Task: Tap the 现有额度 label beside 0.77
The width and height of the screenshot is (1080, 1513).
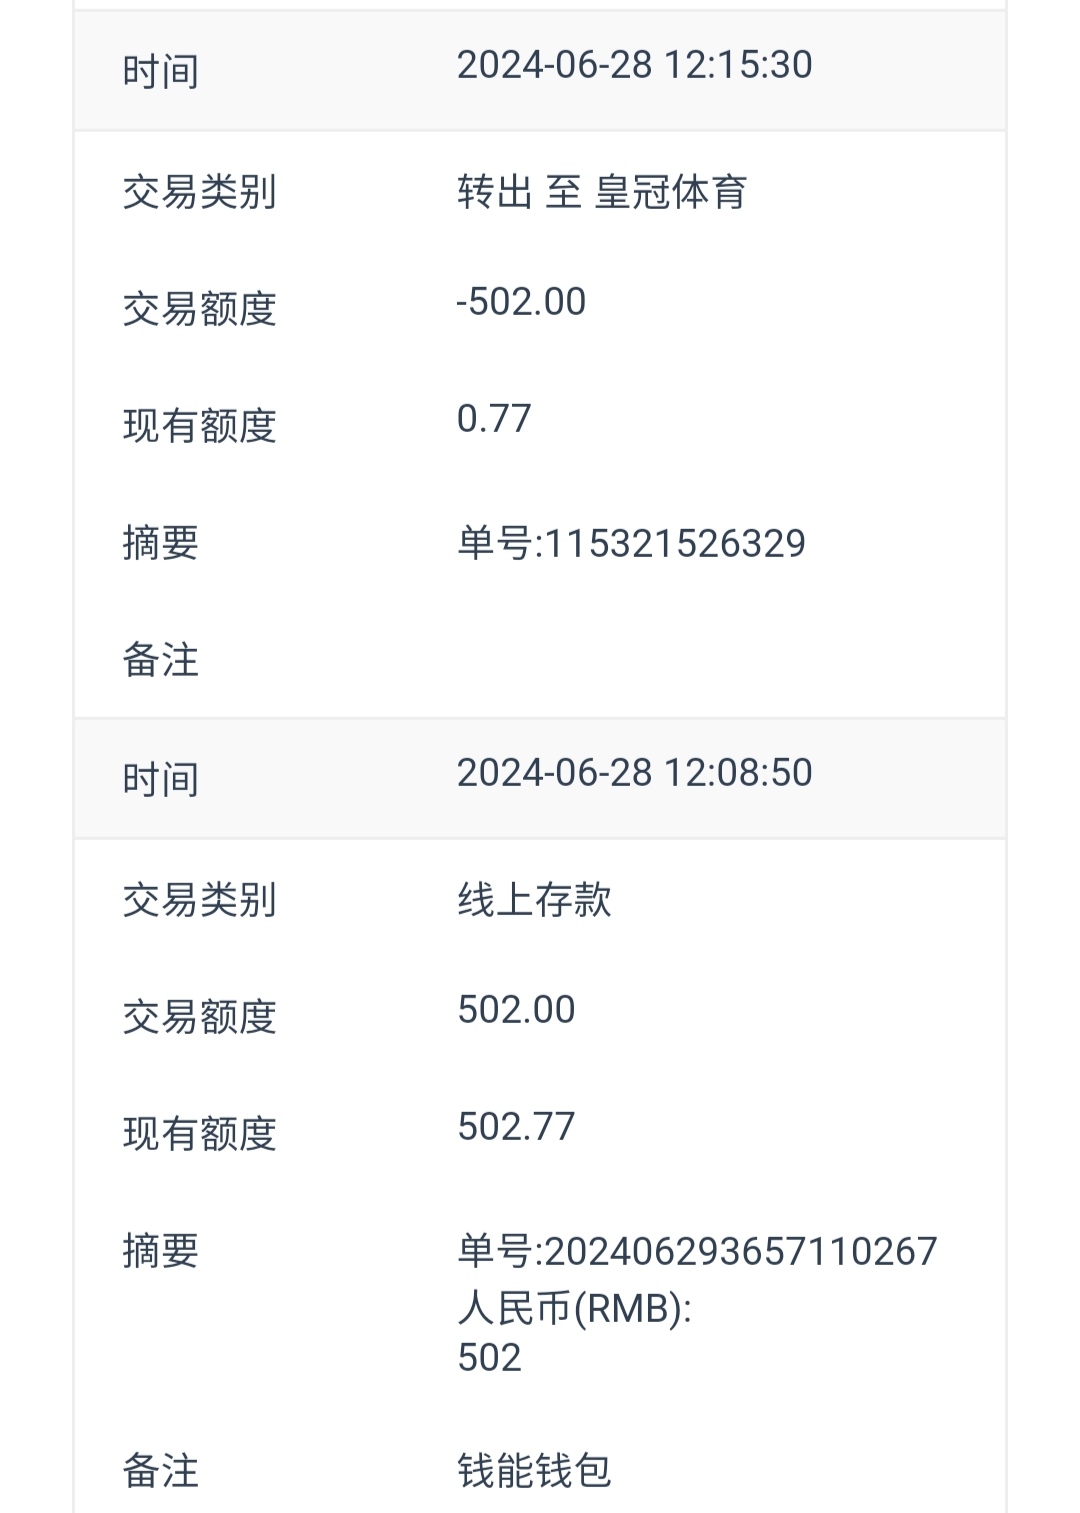Action: pyautogui.click(x=199, y=426)
